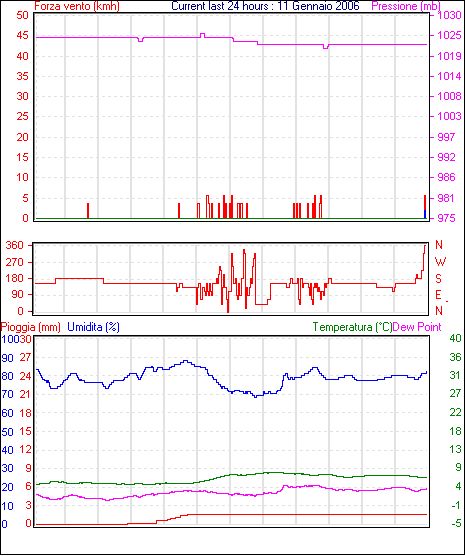The width and height of the screenshot is (465, 556).
Task: Select the 'Pioggia (mm)' legend label
Action: (31, 327)
